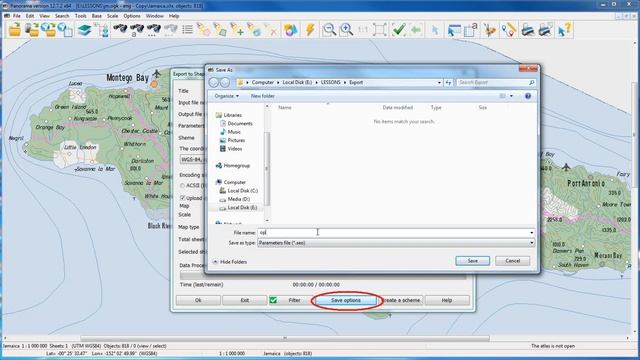Open the Save as type combo box
Screen dimensions: 640x360
pos(396,243)
